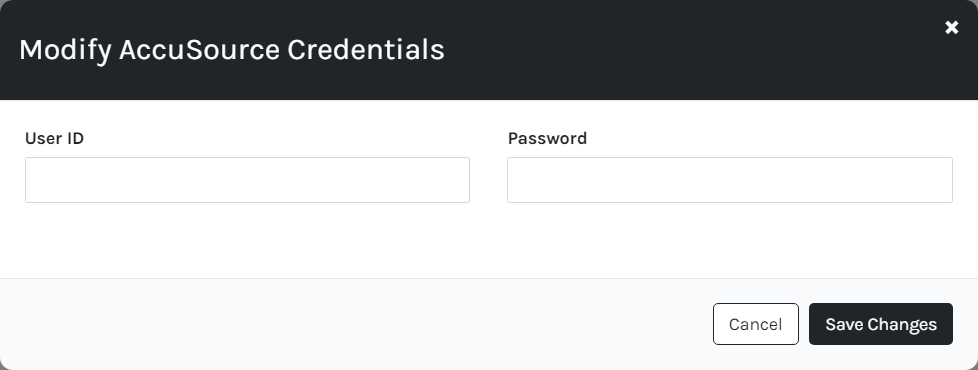The image size is (978, 370).
Task: Place cursor in the User ID box
Action: click(247, 180)
